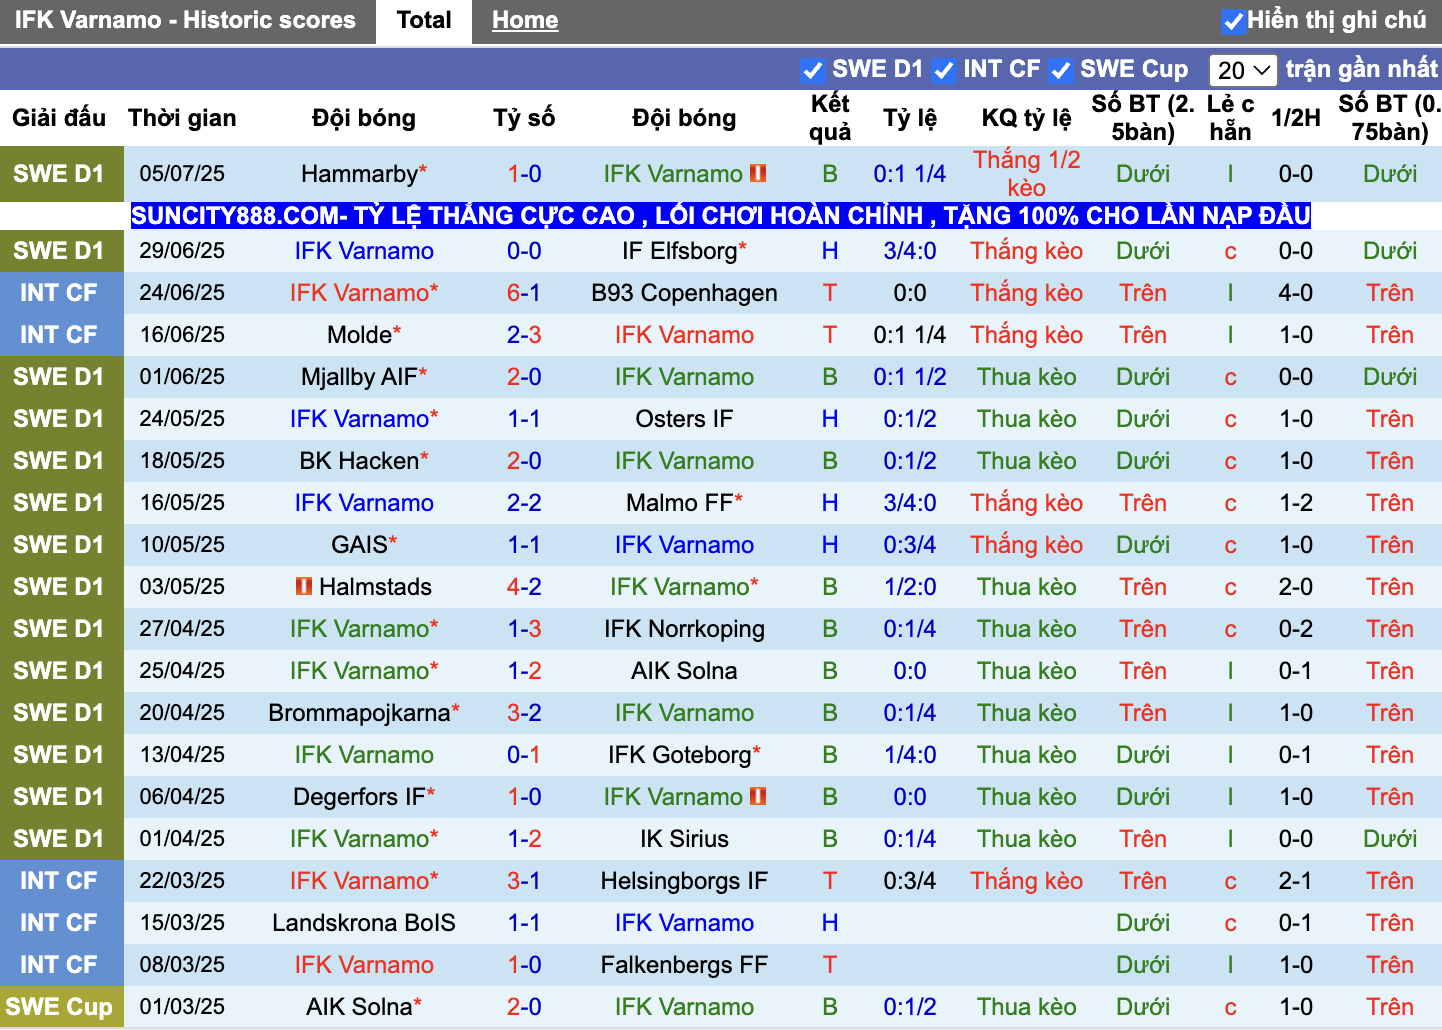Open the Home link
Screen dimensions: 1442x1030
pyautogui.click(x=525, y=21)
